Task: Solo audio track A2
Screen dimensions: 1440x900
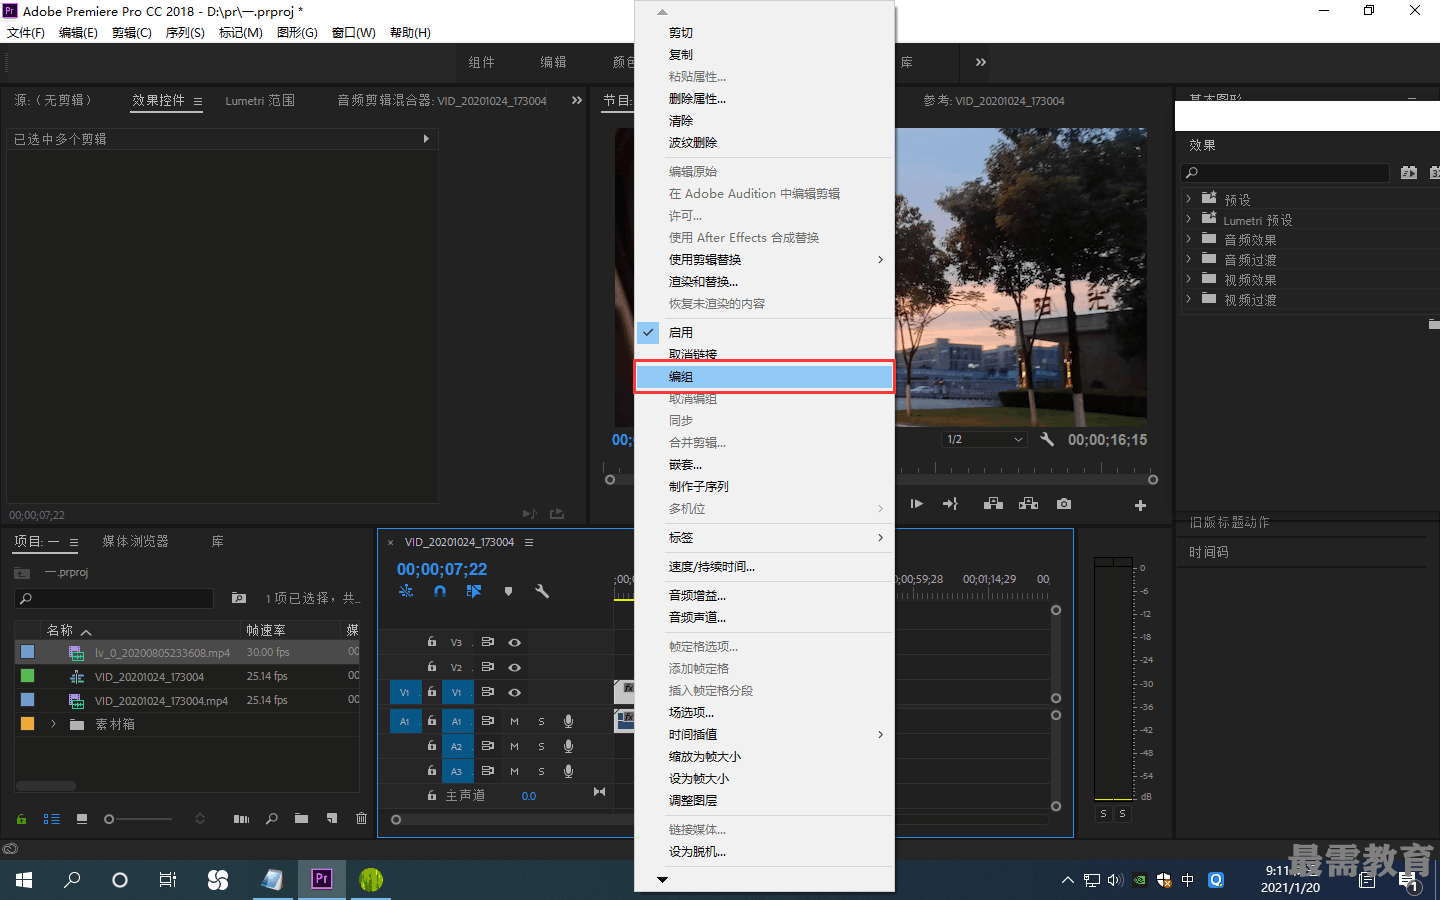Action: (541, 746)
